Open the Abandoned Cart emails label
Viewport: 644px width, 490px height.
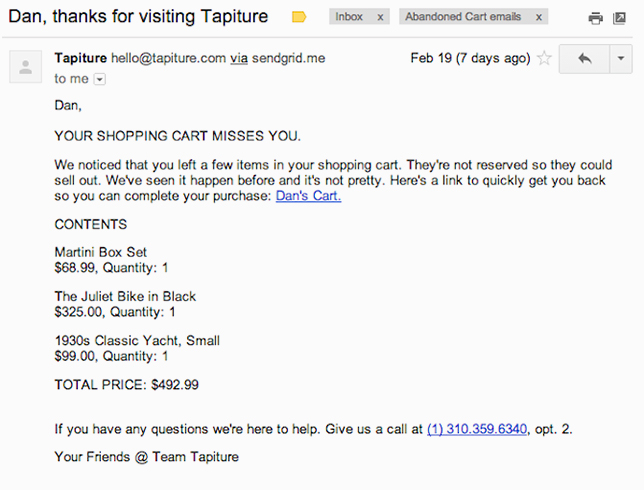(463, 17)
